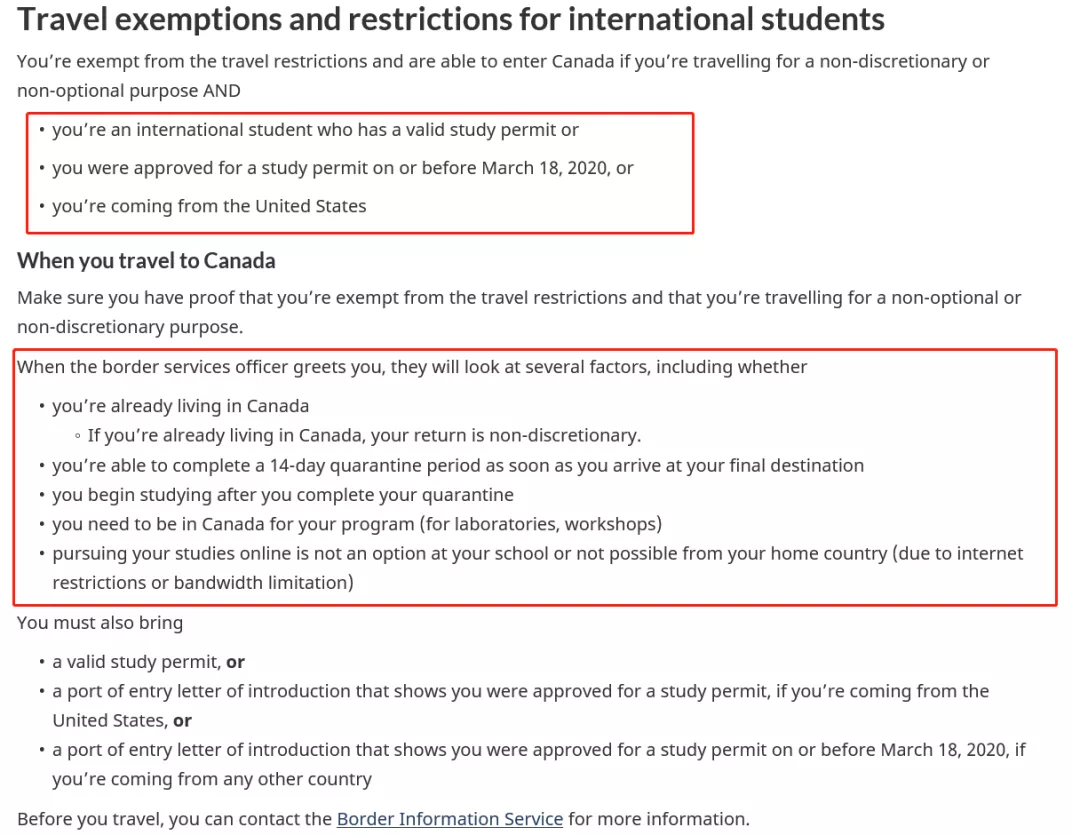
Task: Click the "Before you travel" sentence text
Action: pos(384,818)
